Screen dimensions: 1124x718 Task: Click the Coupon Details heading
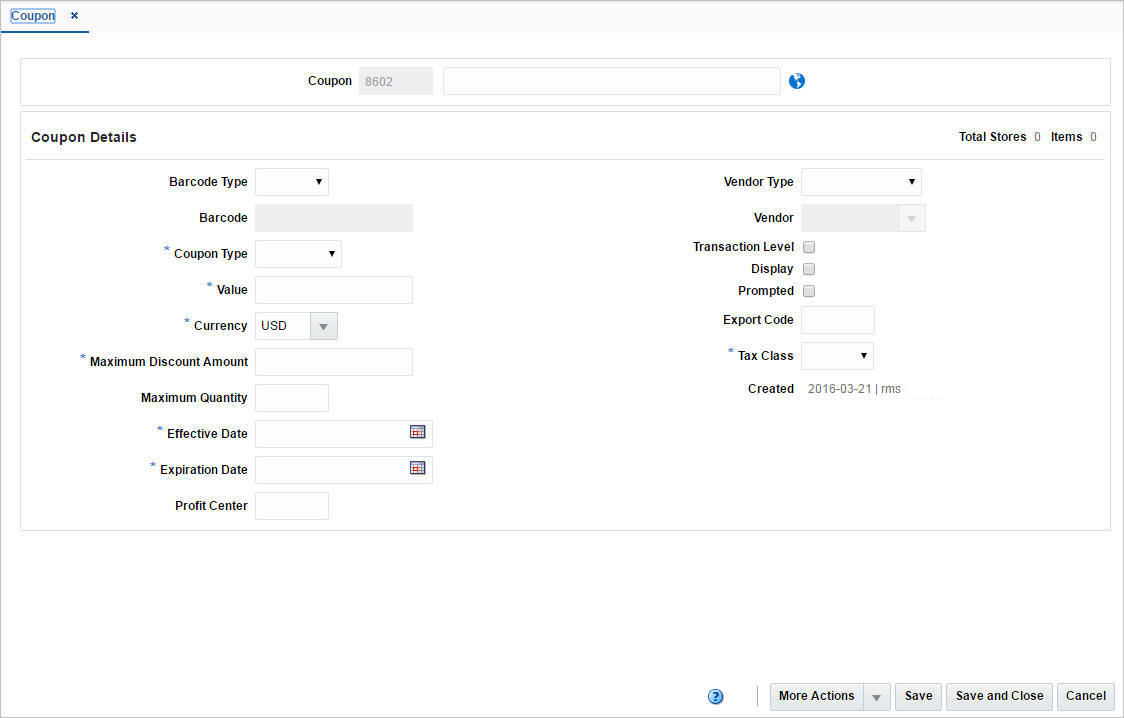pos(84,137)
